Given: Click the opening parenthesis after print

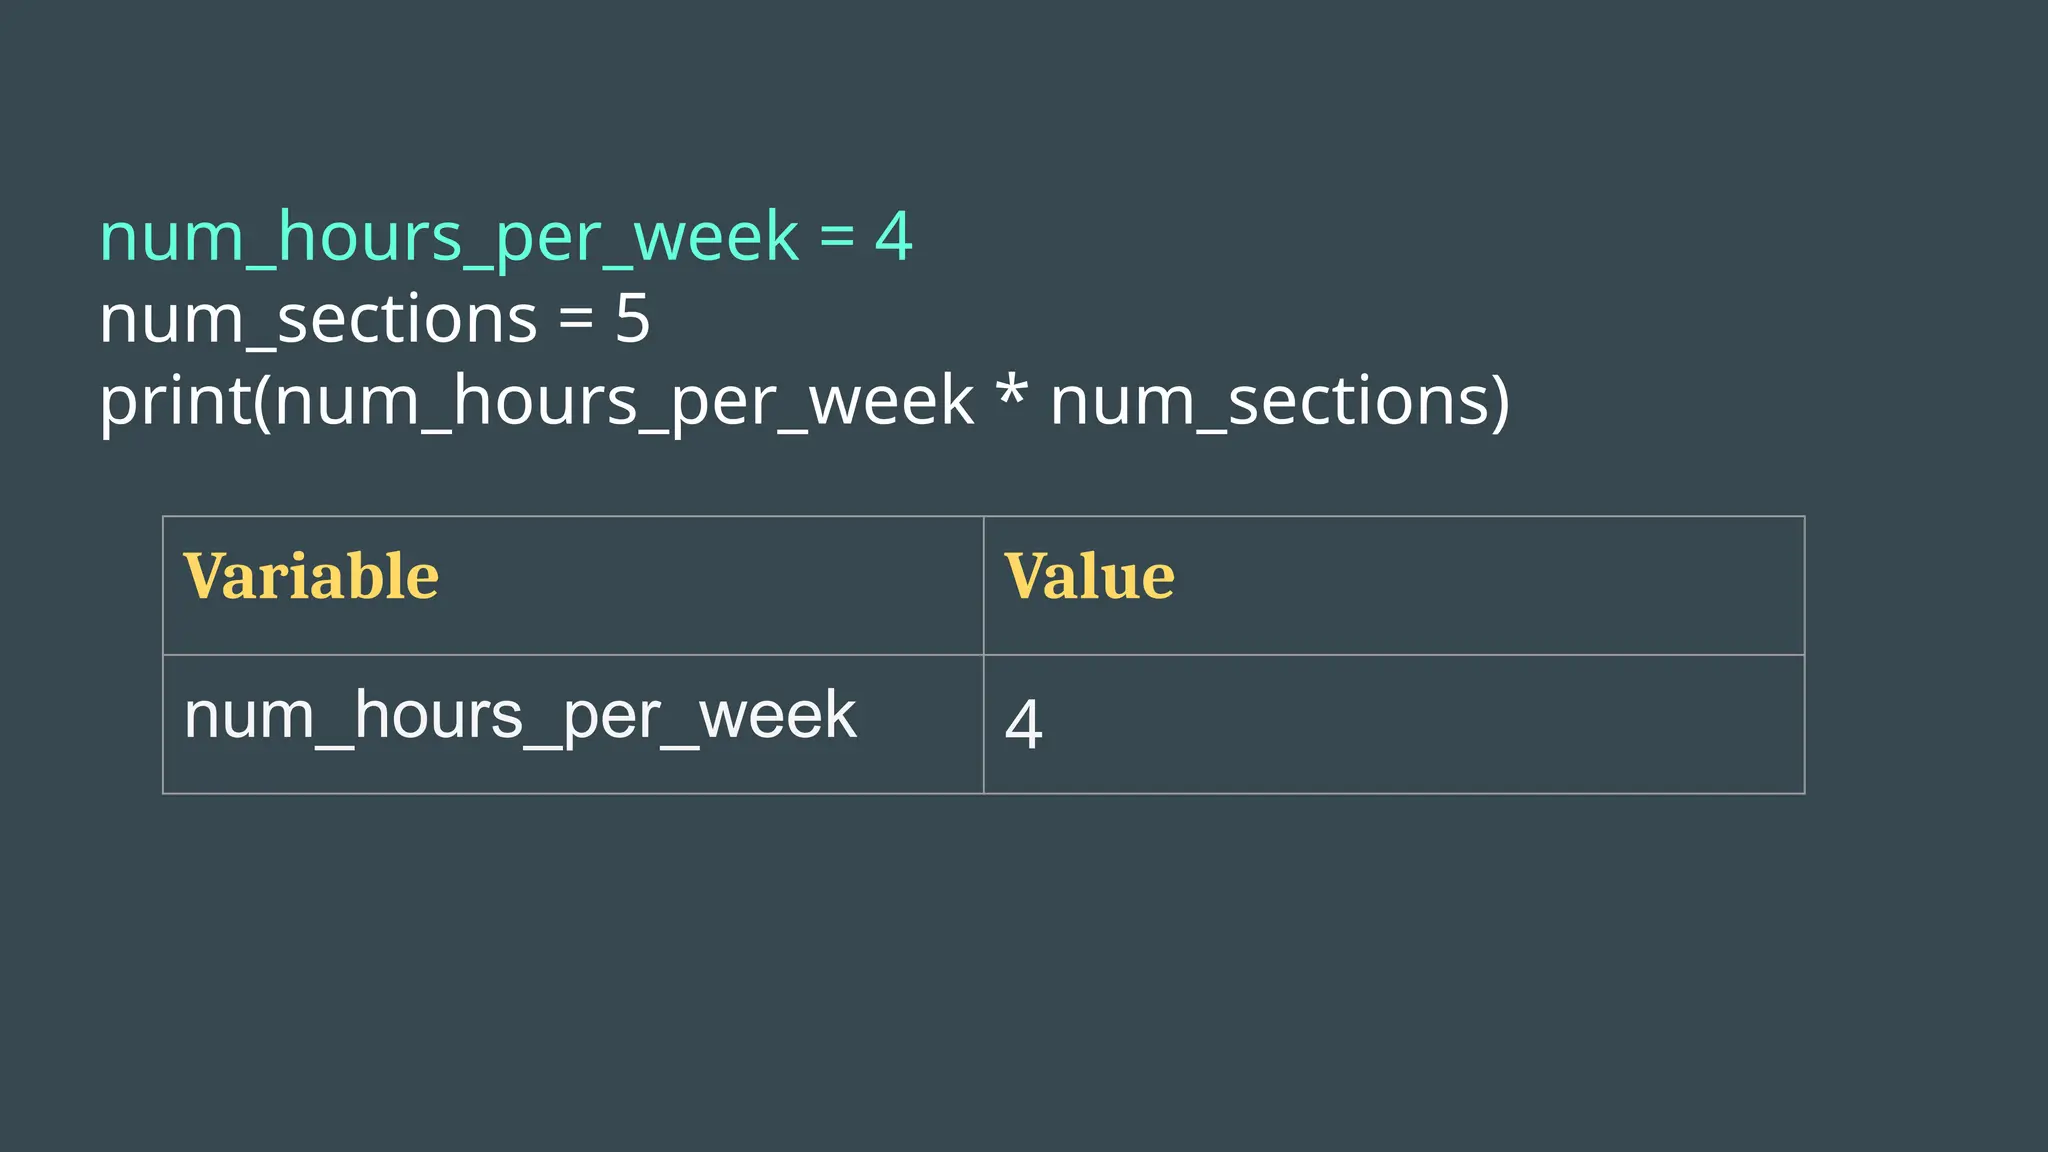Looking at the screenshot, I should (x=262, y=402).
